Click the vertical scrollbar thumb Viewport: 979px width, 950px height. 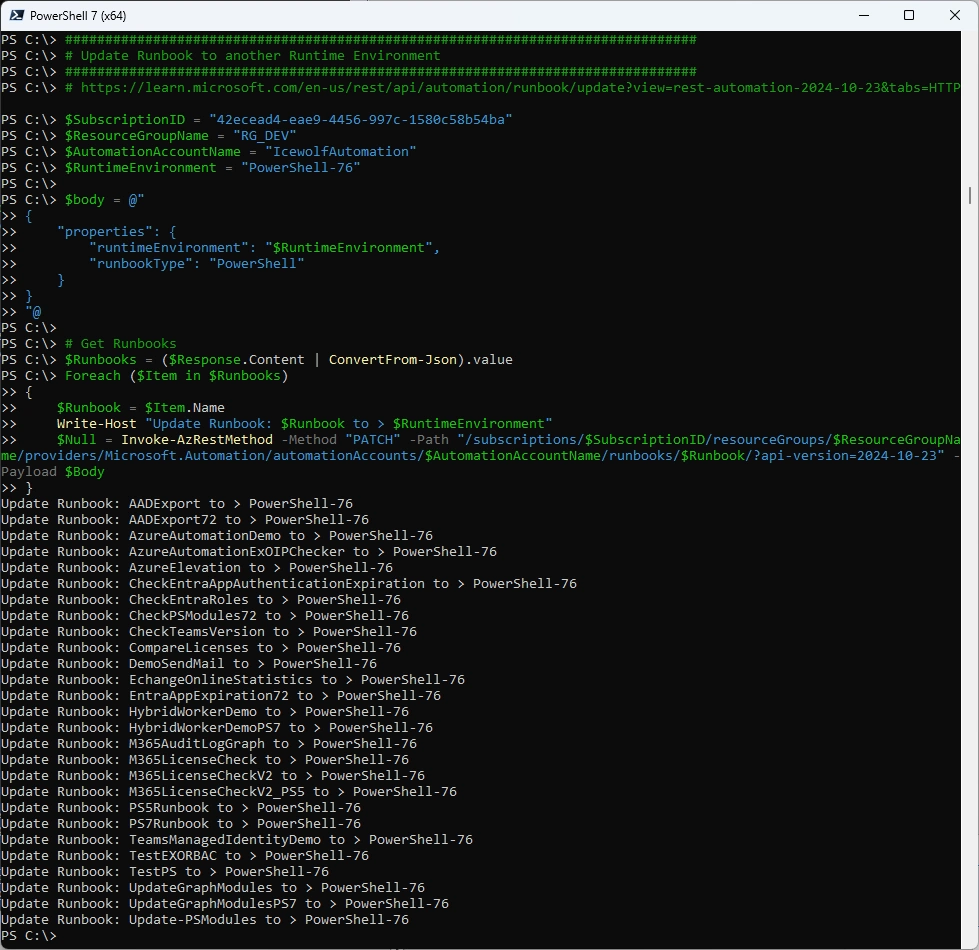coord(970,195)
